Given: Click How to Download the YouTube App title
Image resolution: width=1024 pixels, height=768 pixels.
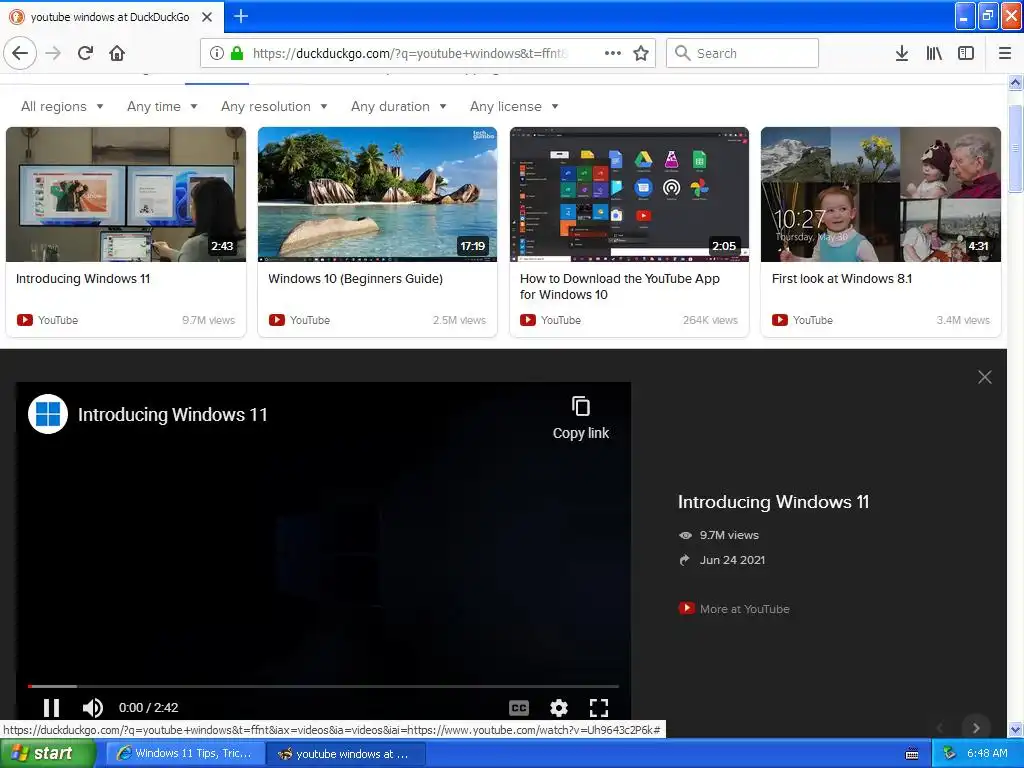Looking at the screenshot, I should click(x=620, y=287).
